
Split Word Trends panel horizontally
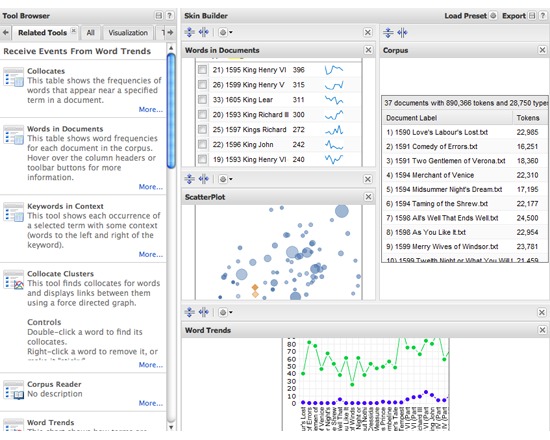pos(203,312)
